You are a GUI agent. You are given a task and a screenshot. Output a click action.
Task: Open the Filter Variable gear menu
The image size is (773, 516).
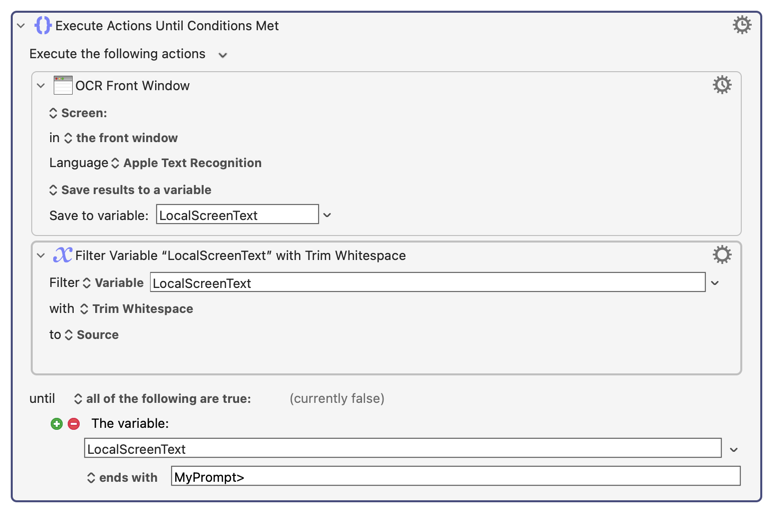[722, 255]
